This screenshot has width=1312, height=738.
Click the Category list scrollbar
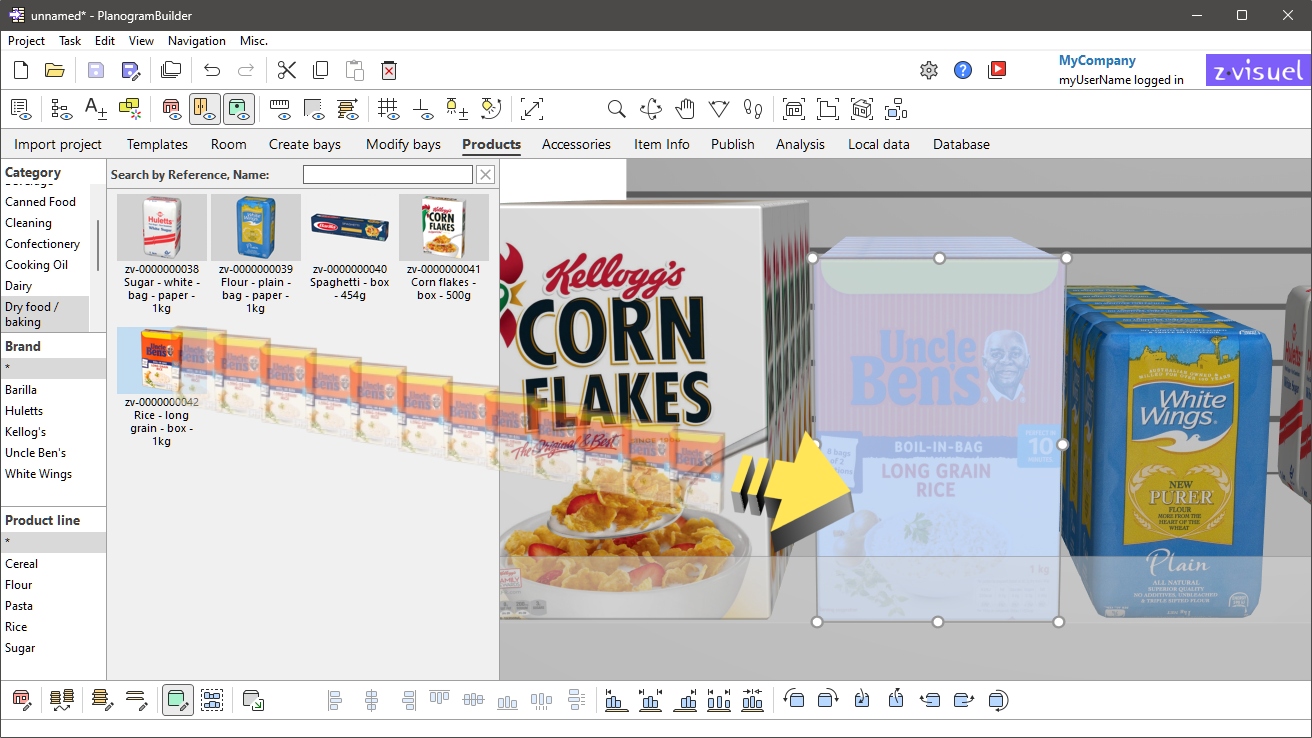97,245
